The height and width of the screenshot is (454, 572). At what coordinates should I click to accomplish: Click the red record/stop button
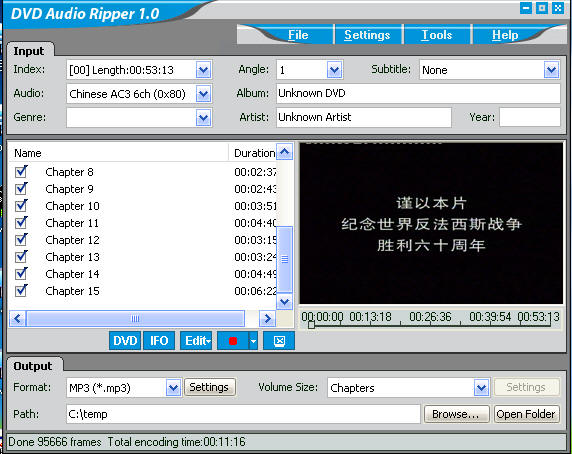coord(233,341)
